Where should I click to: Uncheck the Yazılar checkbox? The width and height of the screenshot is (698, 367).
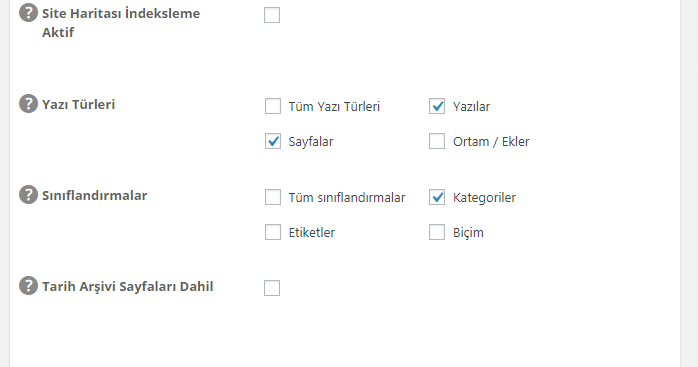pos(437,106)
